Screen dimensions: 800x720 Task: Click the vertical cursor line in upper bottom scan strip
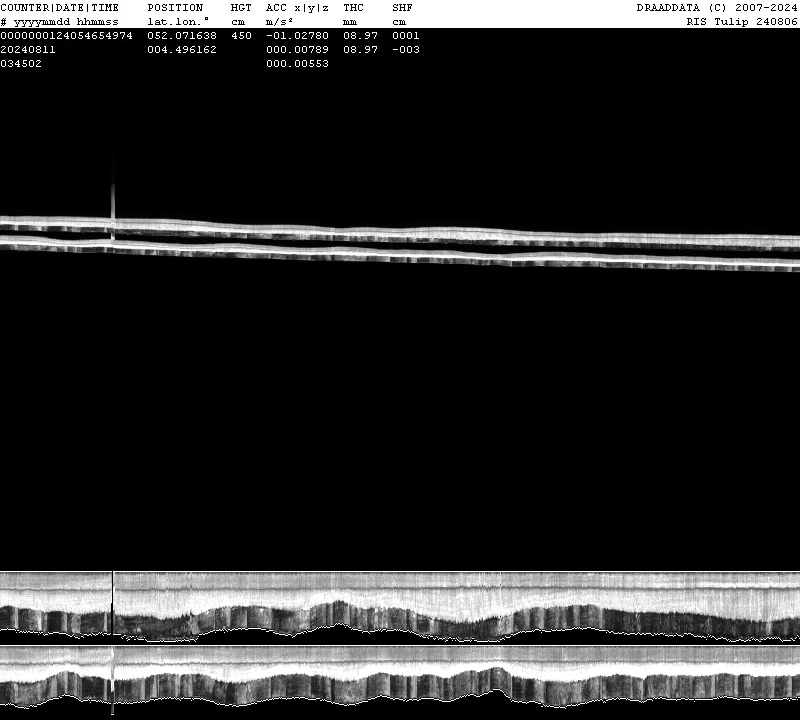point(113,603)
